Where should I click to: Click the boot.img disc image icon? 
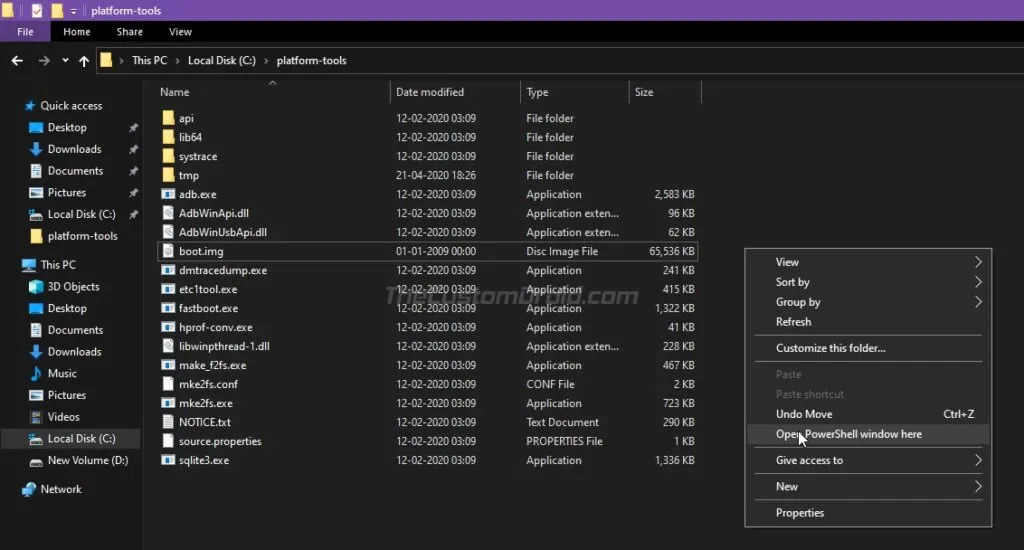168,251
